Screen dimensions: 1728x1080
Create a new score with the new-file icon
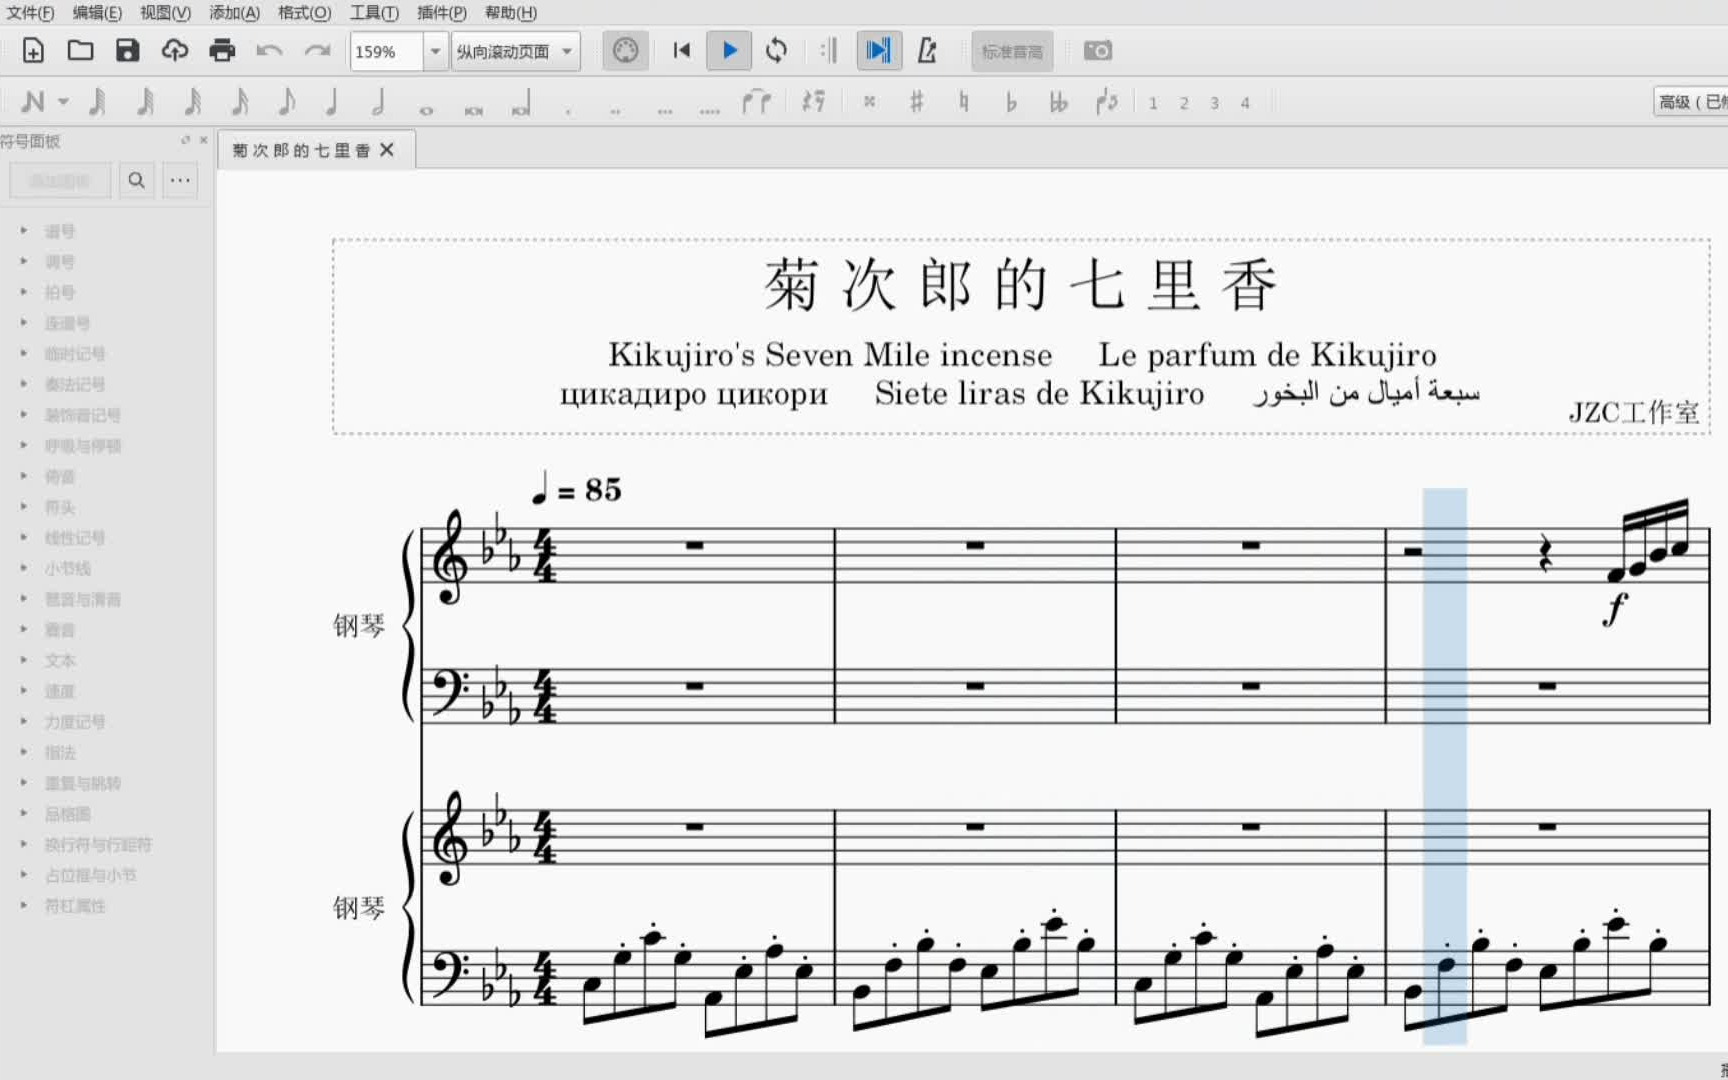33,51
